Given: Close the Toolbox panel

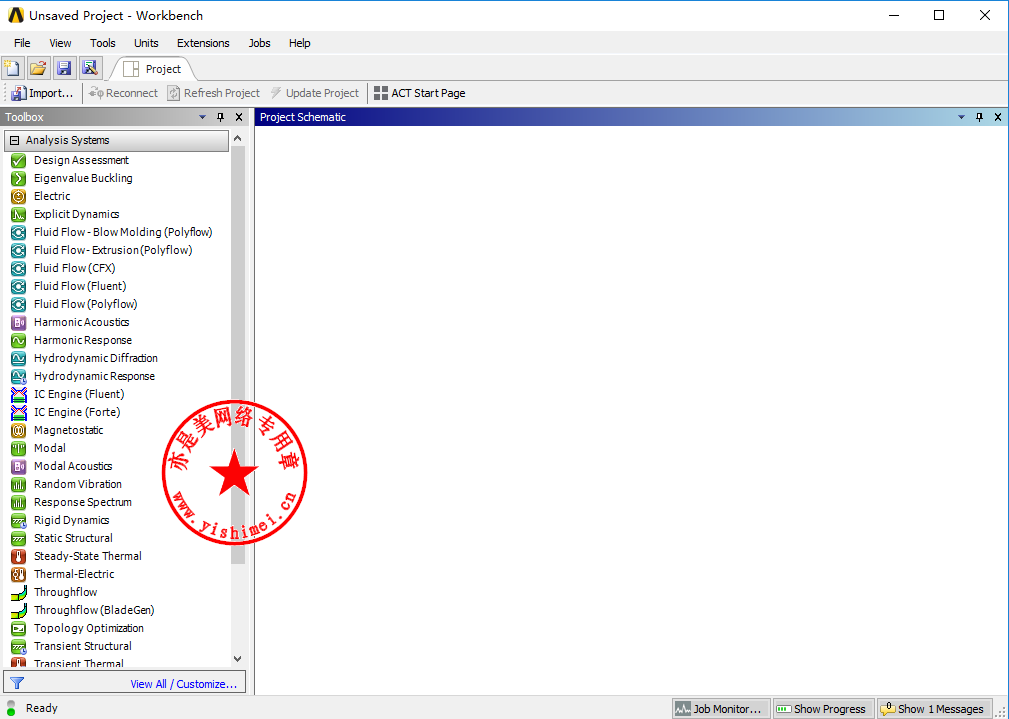Looking at the screenshot, I should click(x=239, y=117).
